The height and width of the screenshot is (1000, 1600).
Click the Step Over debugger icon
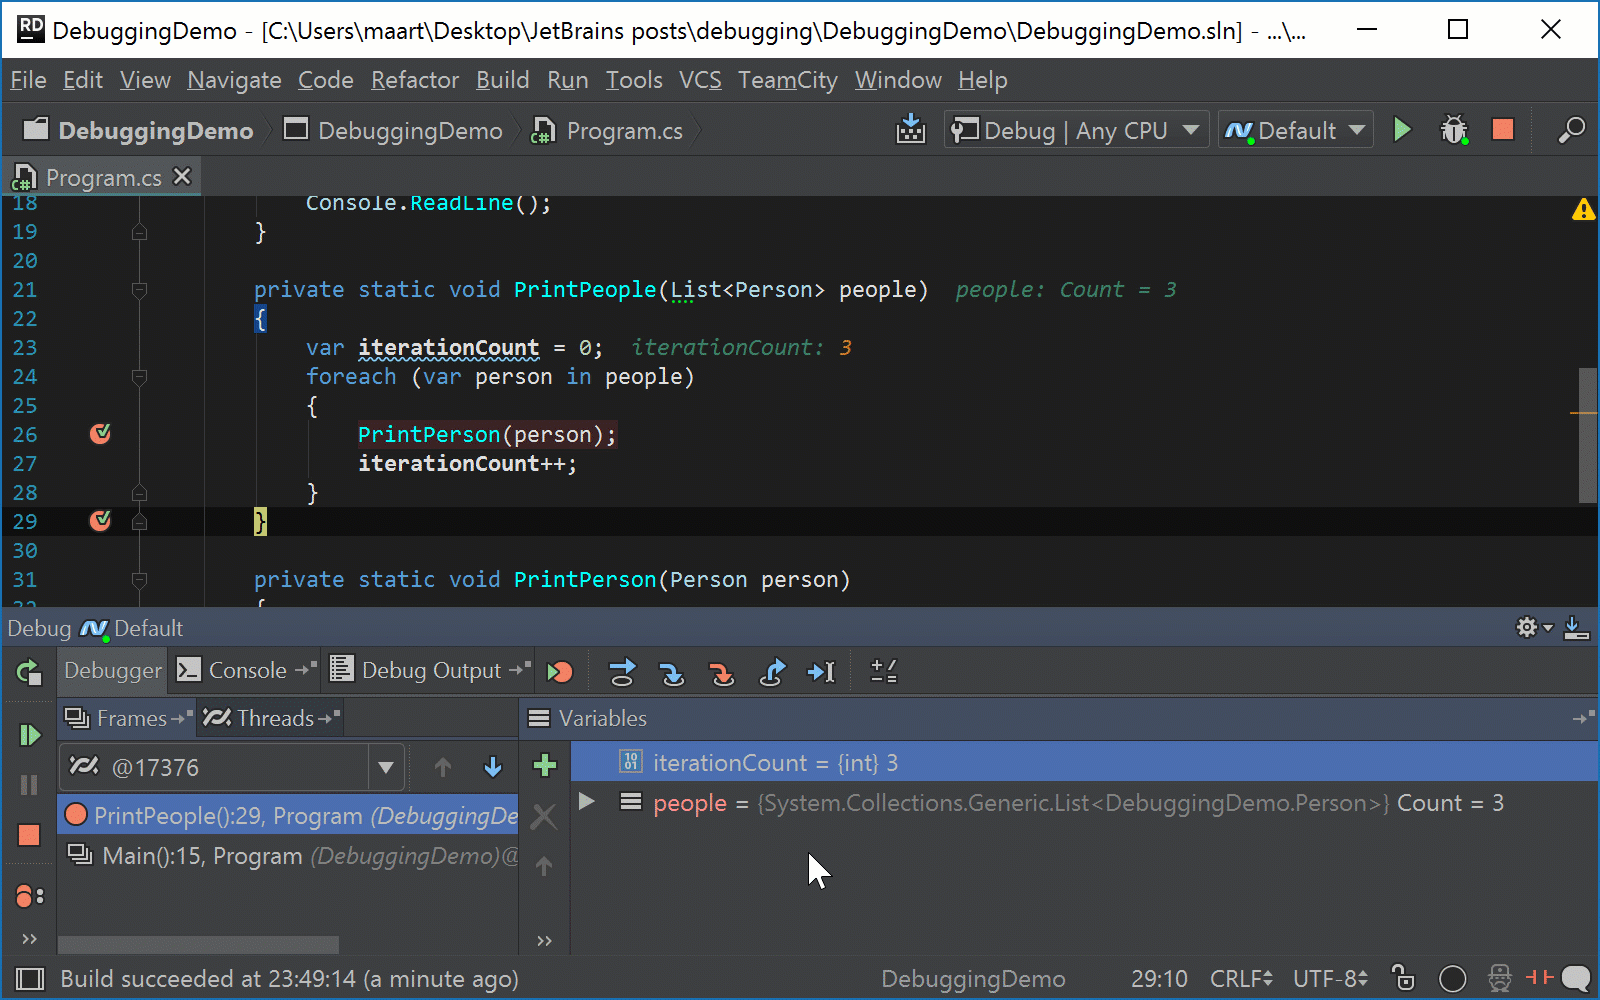[x=622, y=672]
